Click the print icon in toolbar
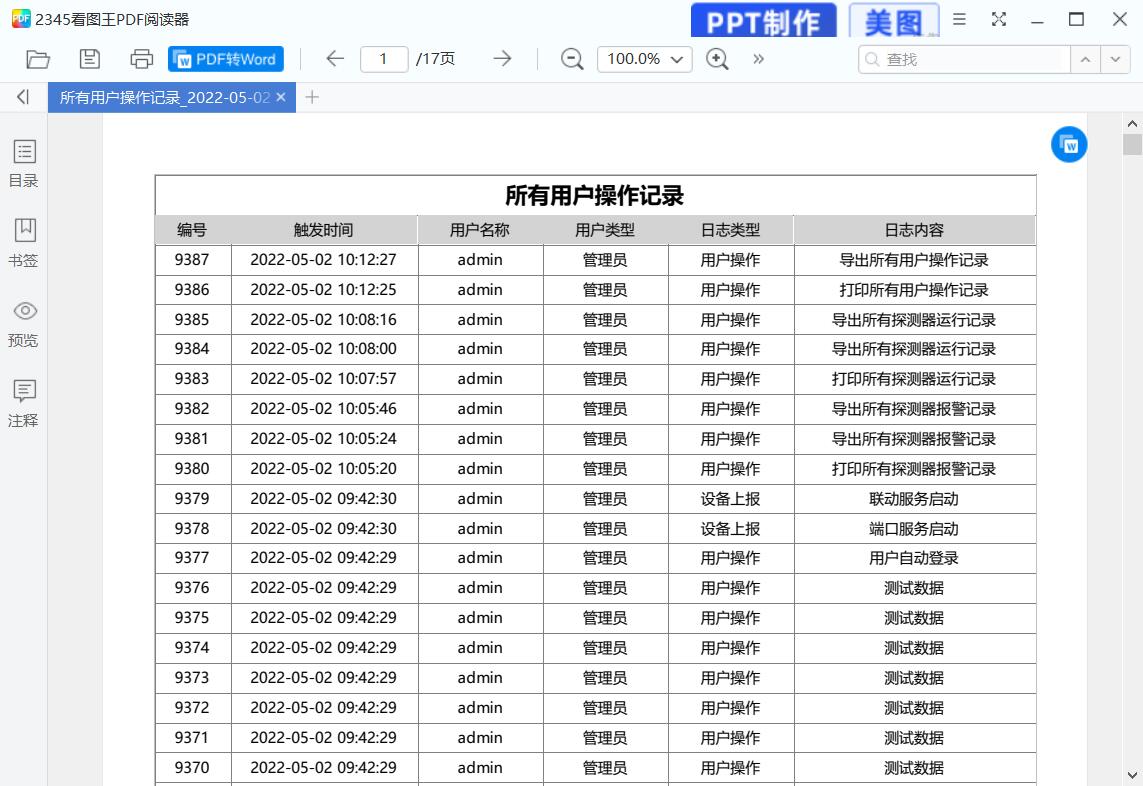 (142, 59)
